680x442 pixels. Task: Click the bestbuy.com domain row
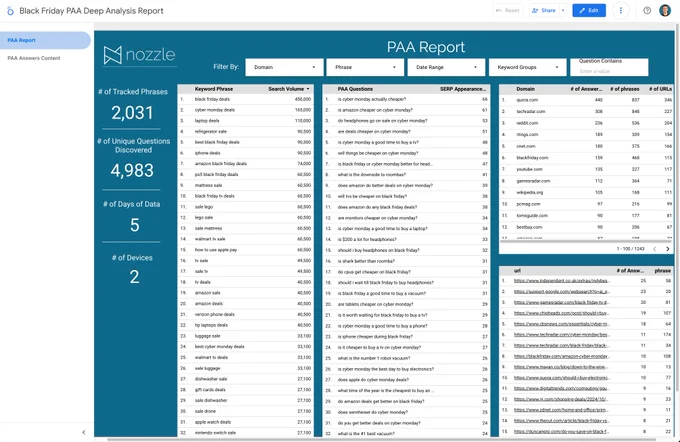(586, 227)
